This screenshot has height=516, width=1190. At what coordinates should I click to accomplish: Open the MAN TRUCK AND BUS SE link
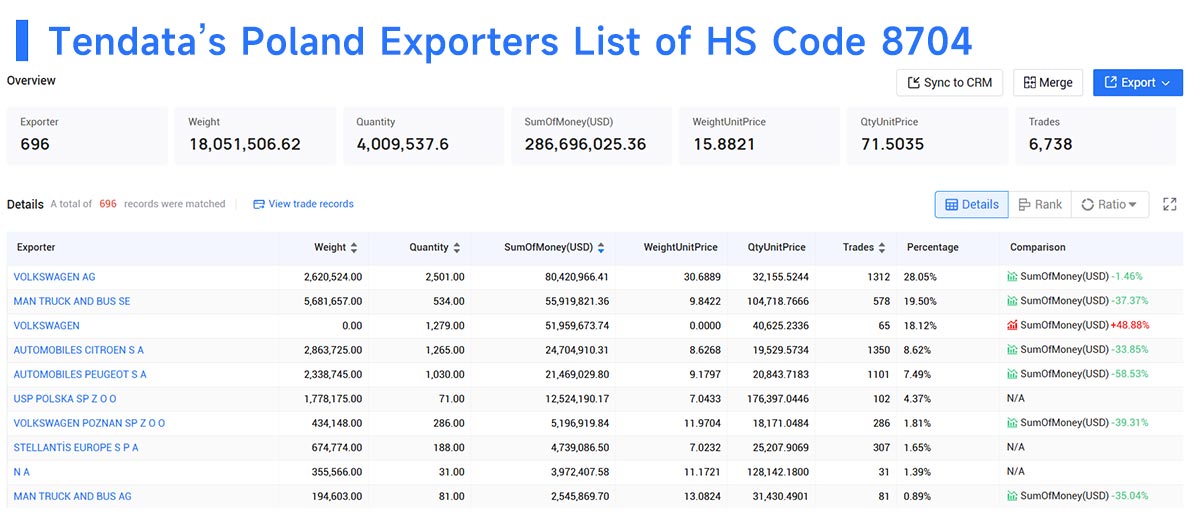tap(72, 301)
